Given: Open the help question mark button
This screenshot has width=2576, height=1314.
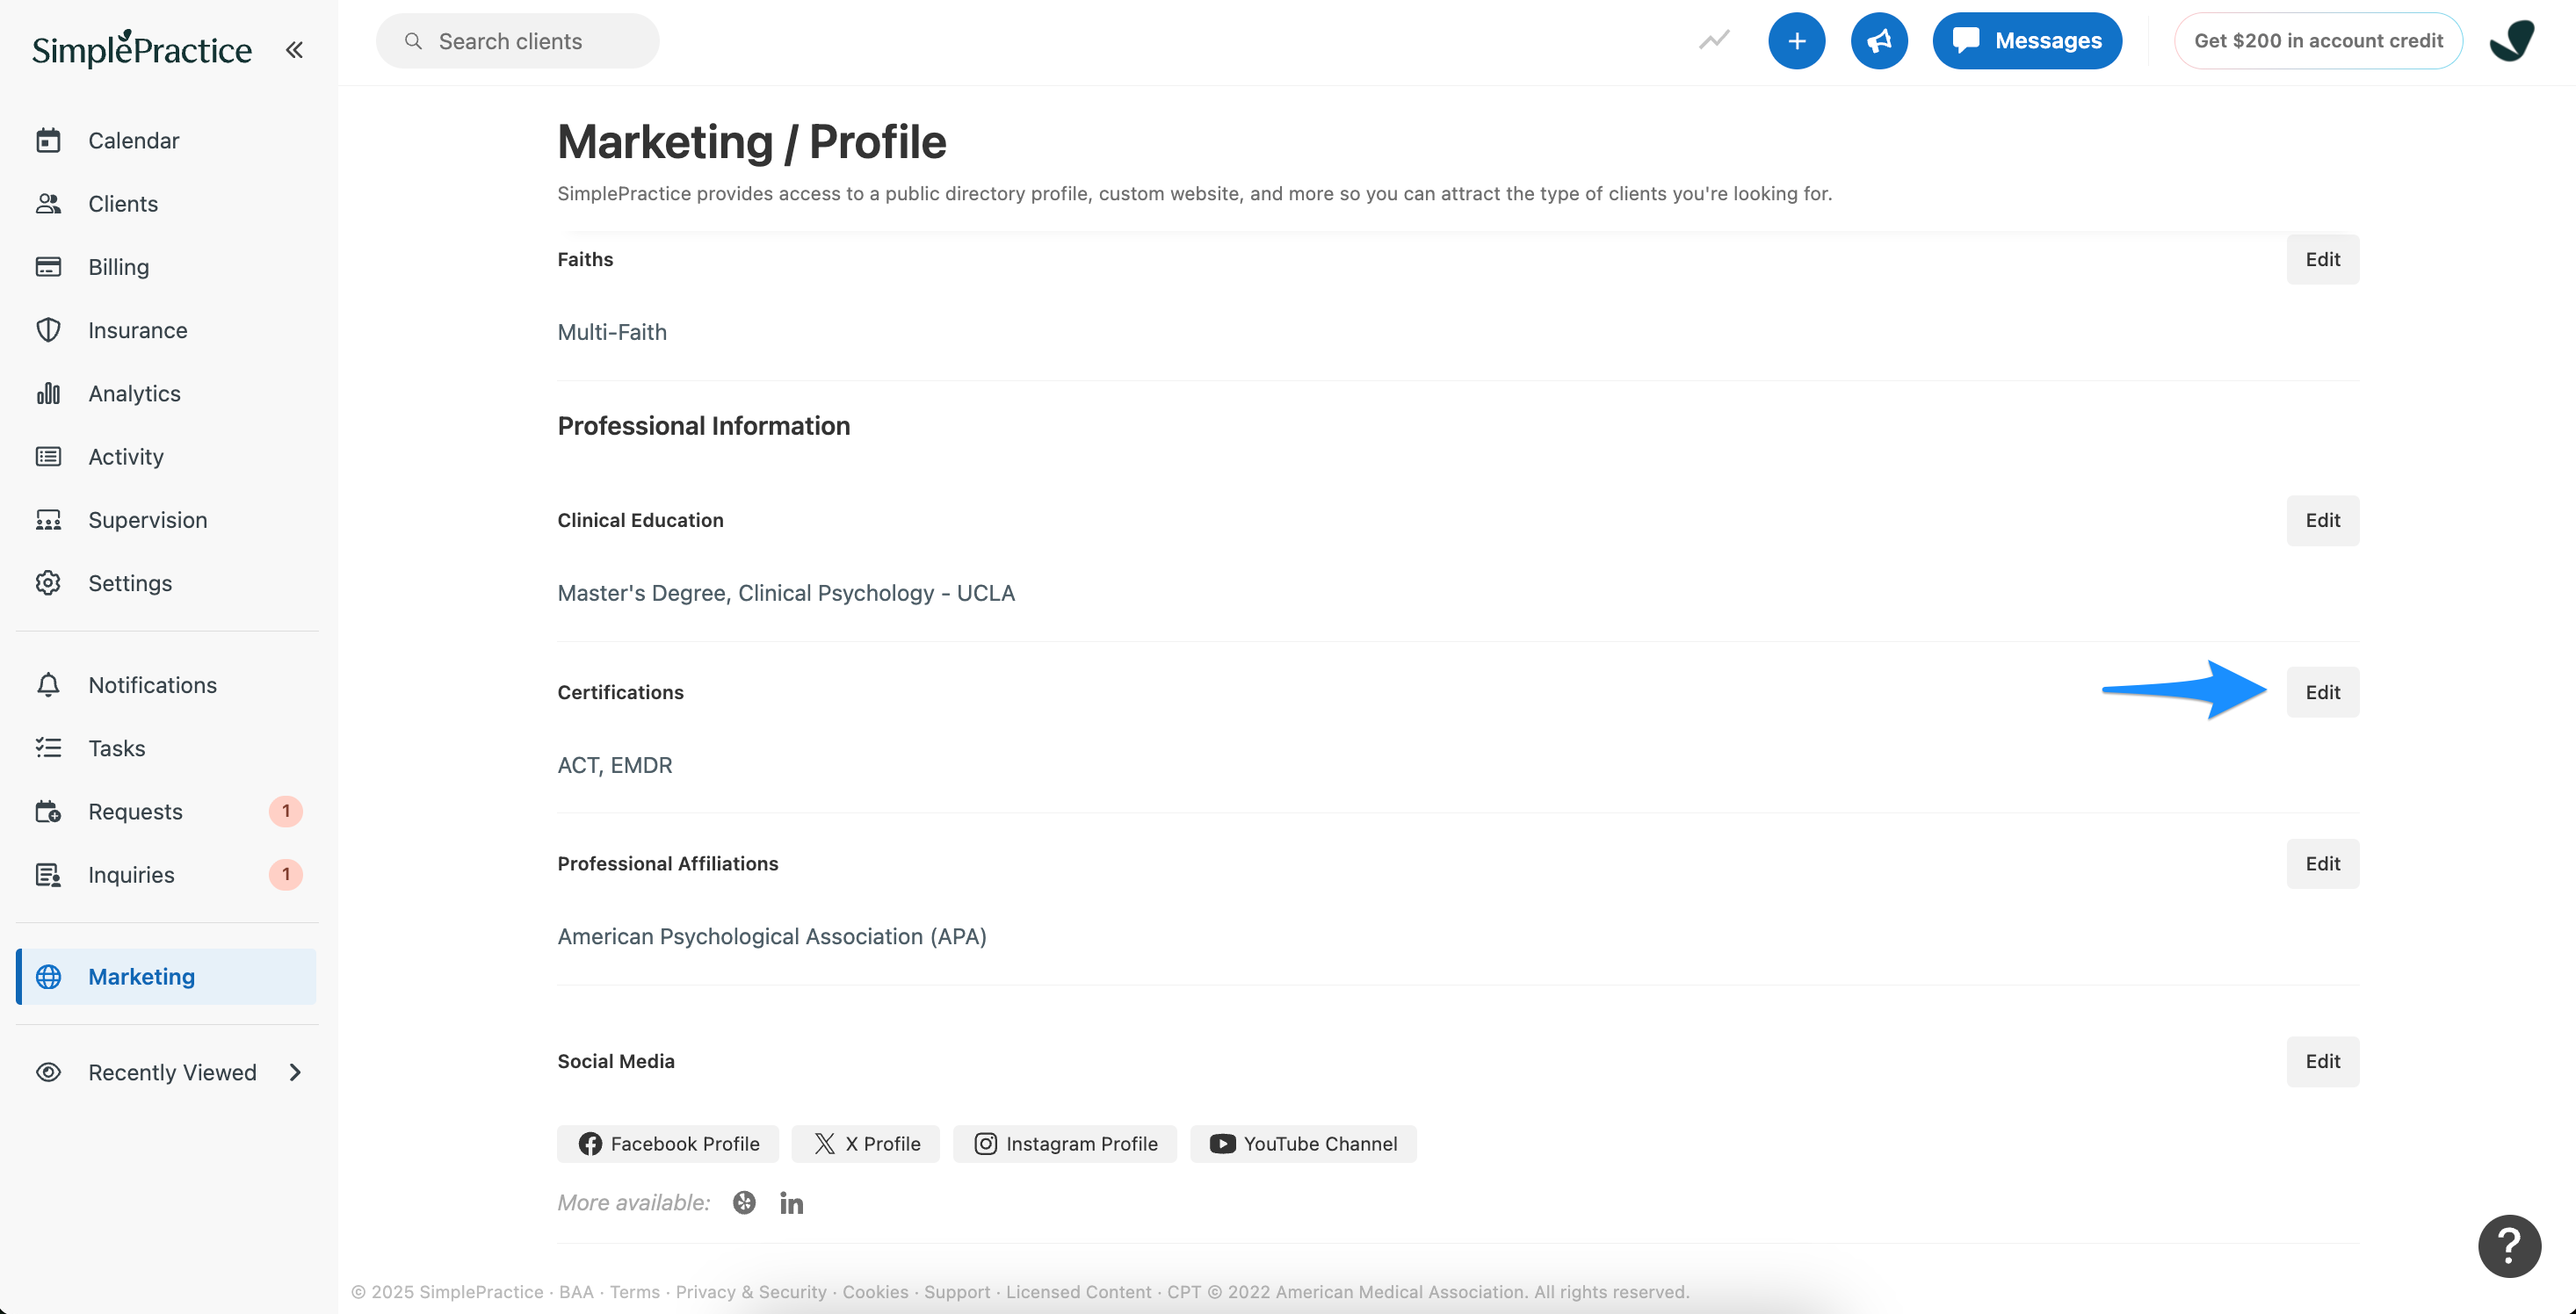Looking at the screenshot, I should point(2509,1246).
